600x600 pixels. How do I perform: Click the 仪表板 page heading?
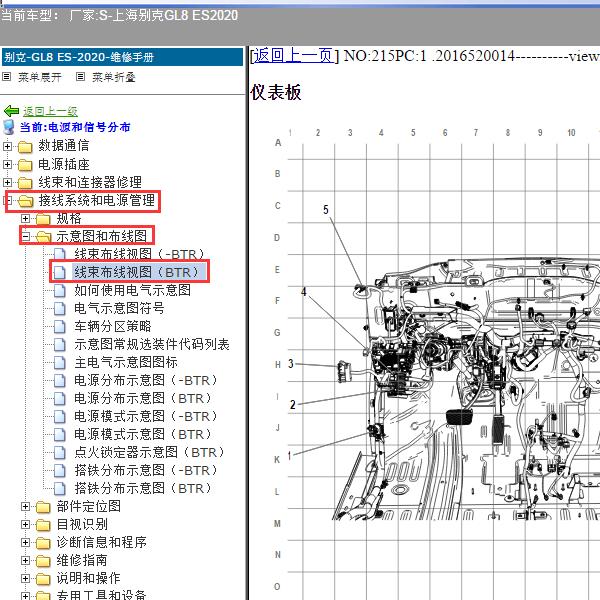click(276, 92)
